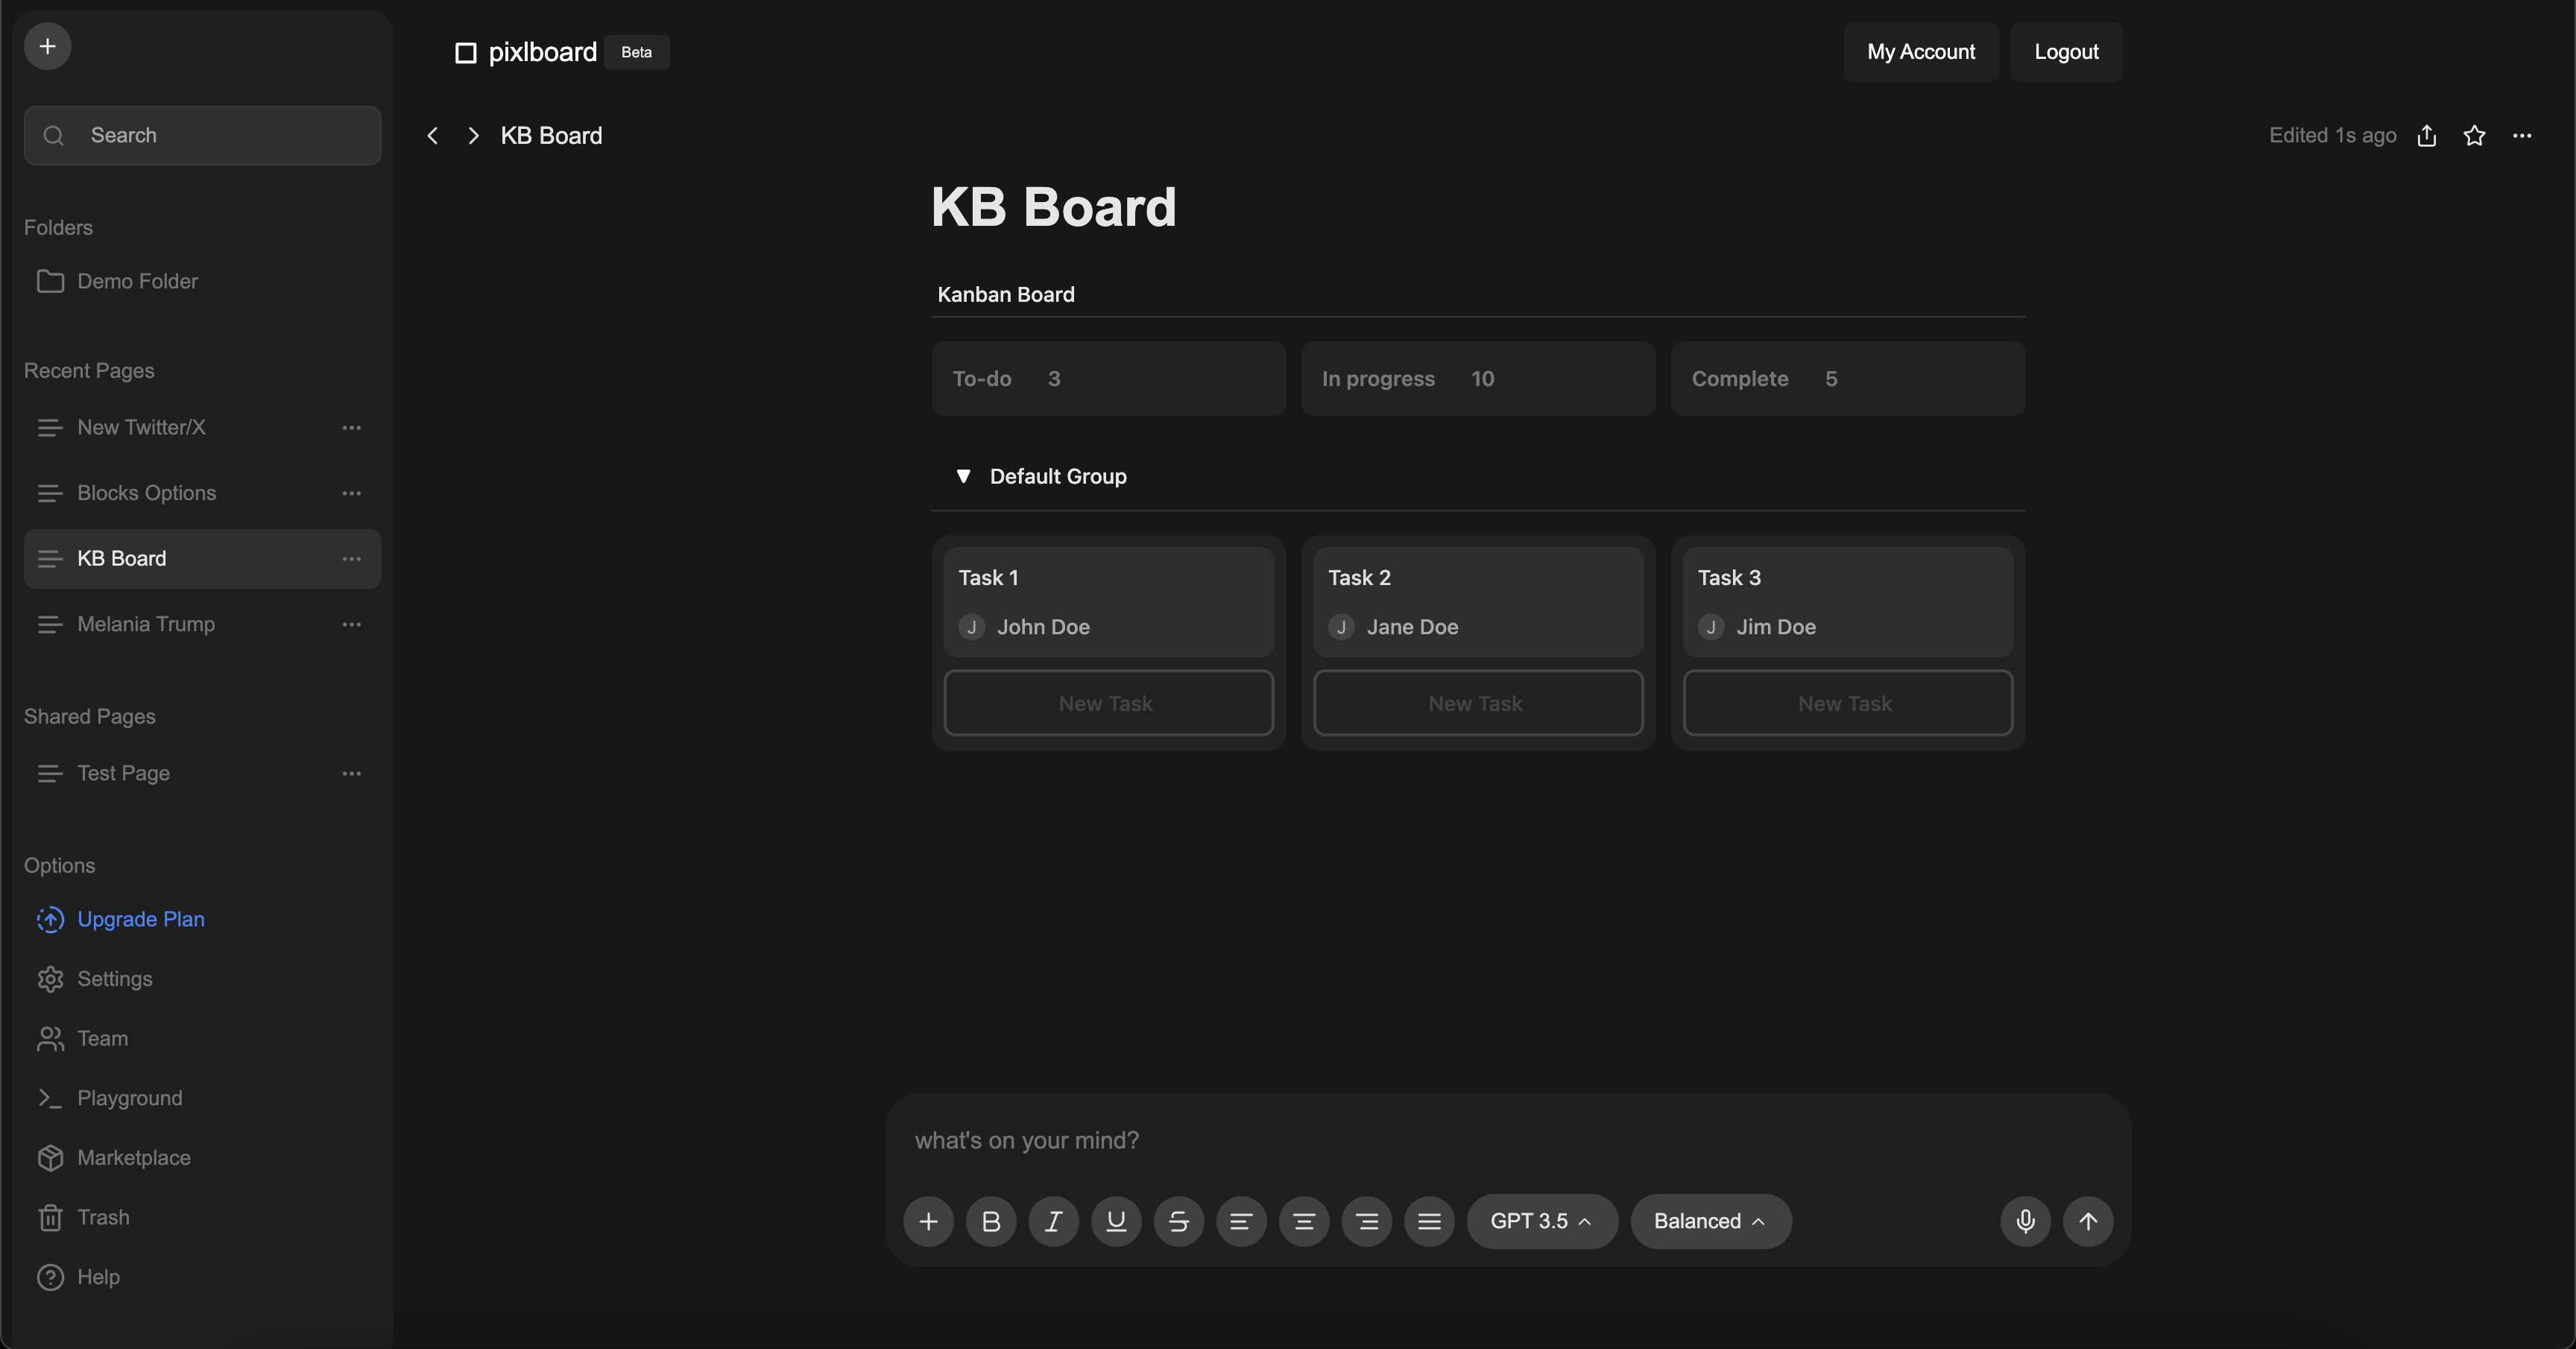The height and width of the screenshot is (1349, 2576).
Task: Go back with the left chevron
Action: pos(432,136)
